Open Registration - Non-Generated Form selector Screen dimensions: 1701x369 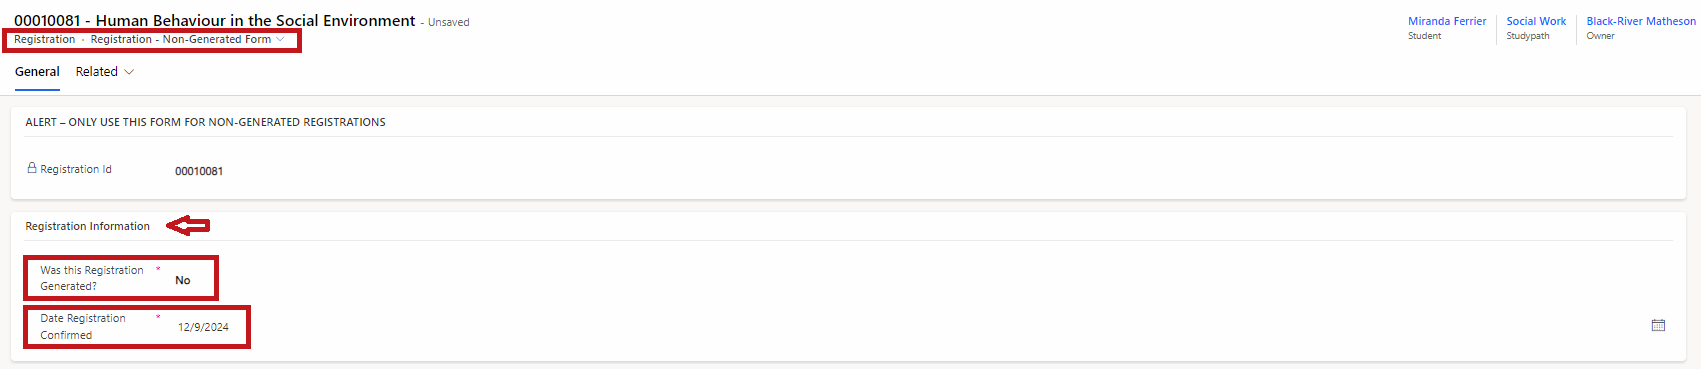pyautogui.click(x=188, y=40)
